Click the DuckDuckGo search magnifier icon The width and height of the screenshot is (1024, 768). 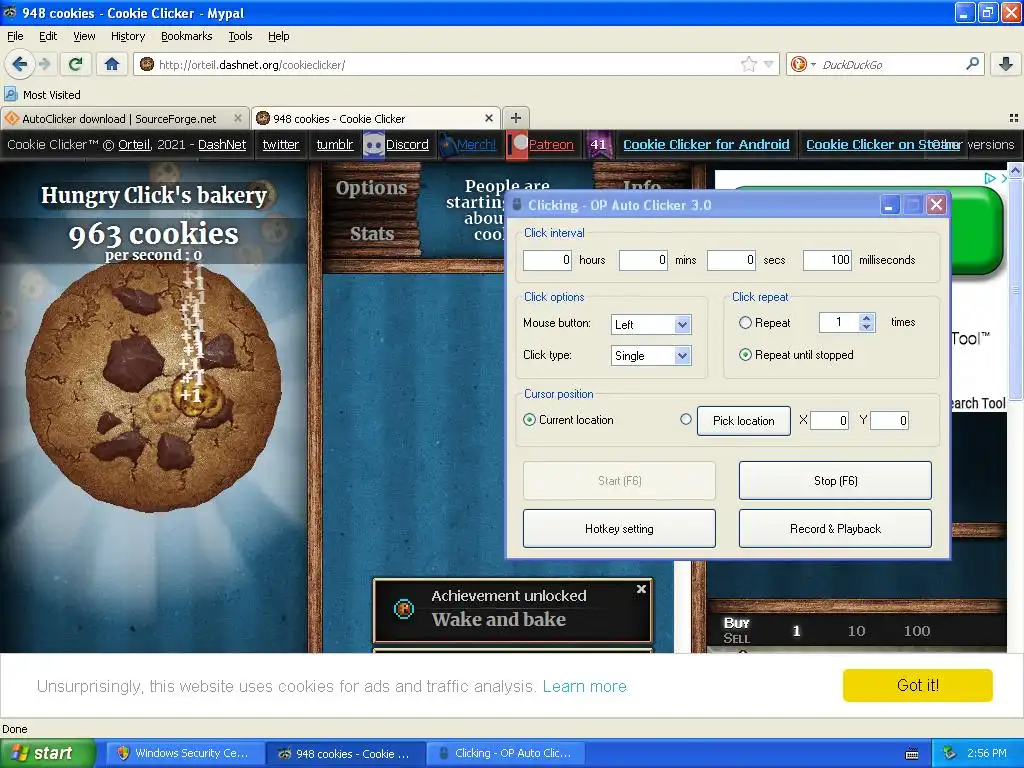click(972, 64)
